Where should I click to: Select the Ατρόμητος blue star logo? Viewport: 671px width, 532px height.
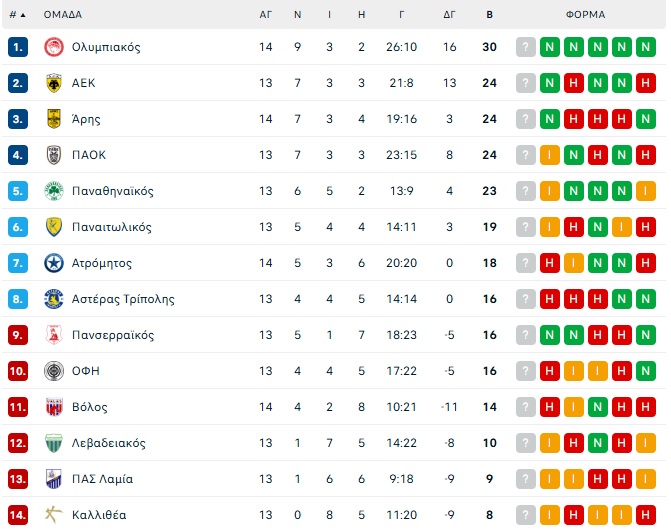[x=54, y=263]
